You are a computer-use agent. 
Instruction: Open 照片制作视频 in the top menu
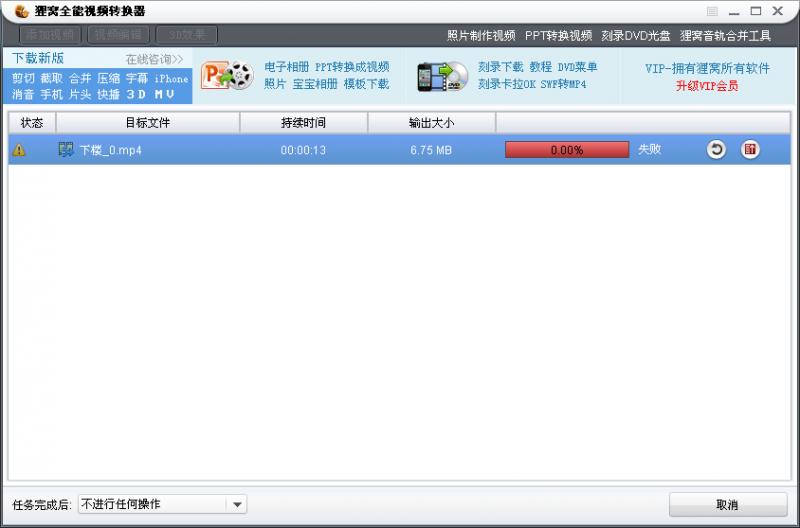click(481, 36)
